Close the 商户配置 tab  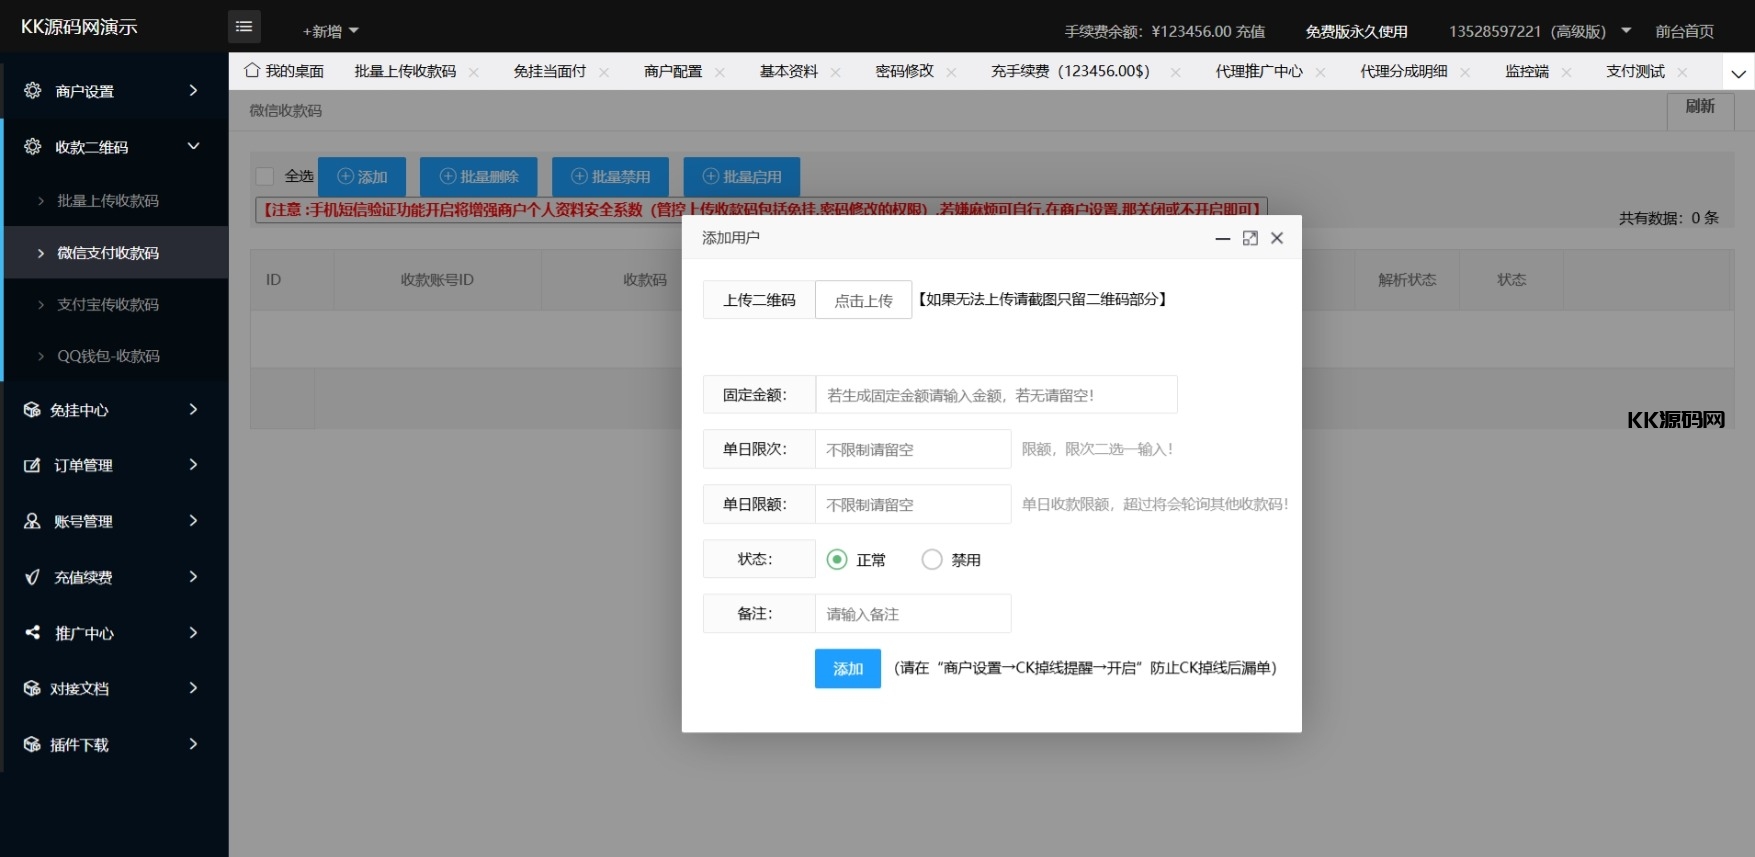720,72
